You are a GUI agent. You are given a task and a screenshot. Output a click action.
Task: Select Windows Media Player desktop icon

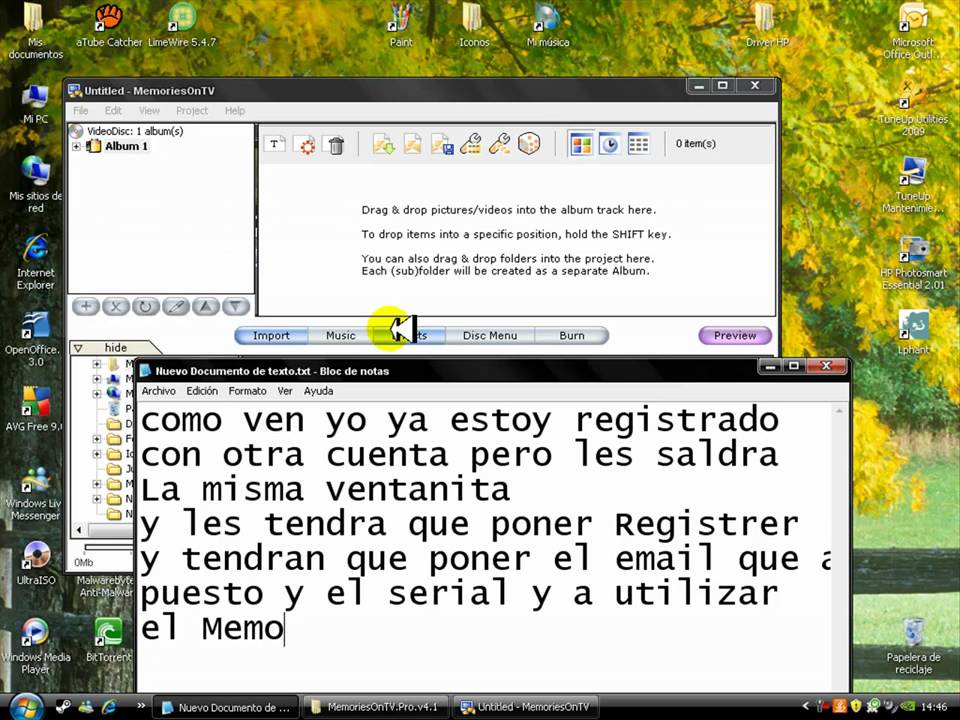click(x=36, y=647)
